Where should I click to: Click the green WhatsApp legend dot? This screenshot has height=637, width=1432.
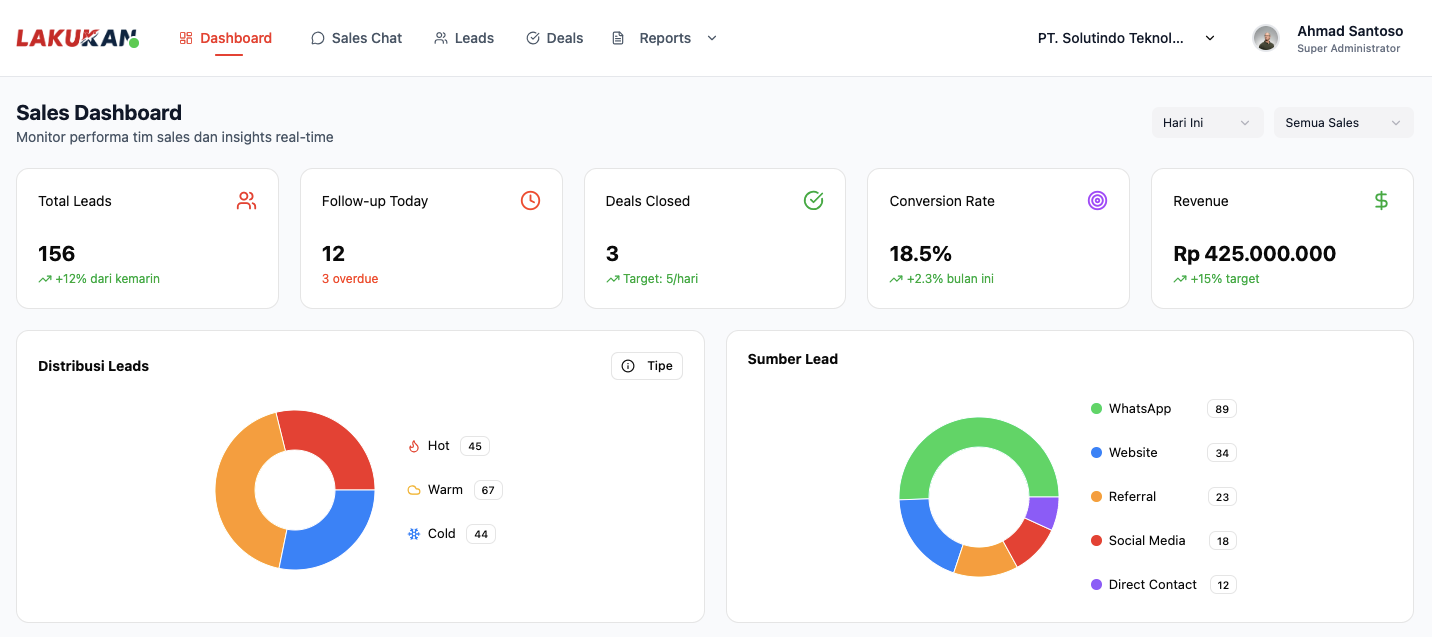tap(1097, 409)
